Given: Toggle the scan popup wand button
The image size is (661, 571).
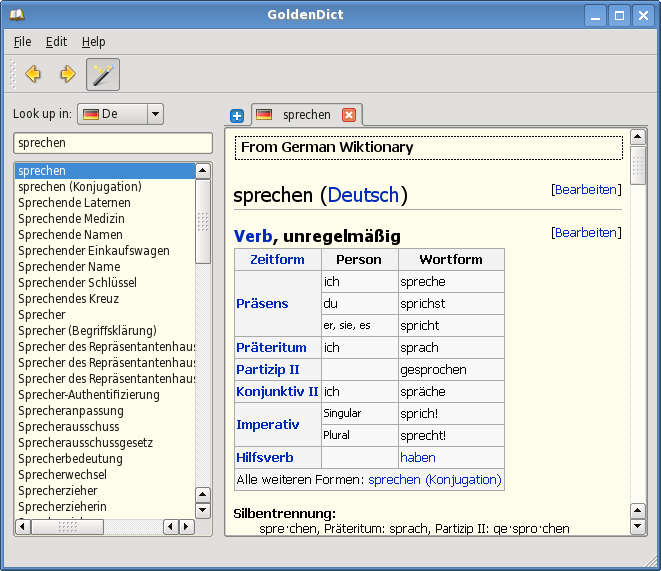Looking at the screenshot, I should (102, 74).
